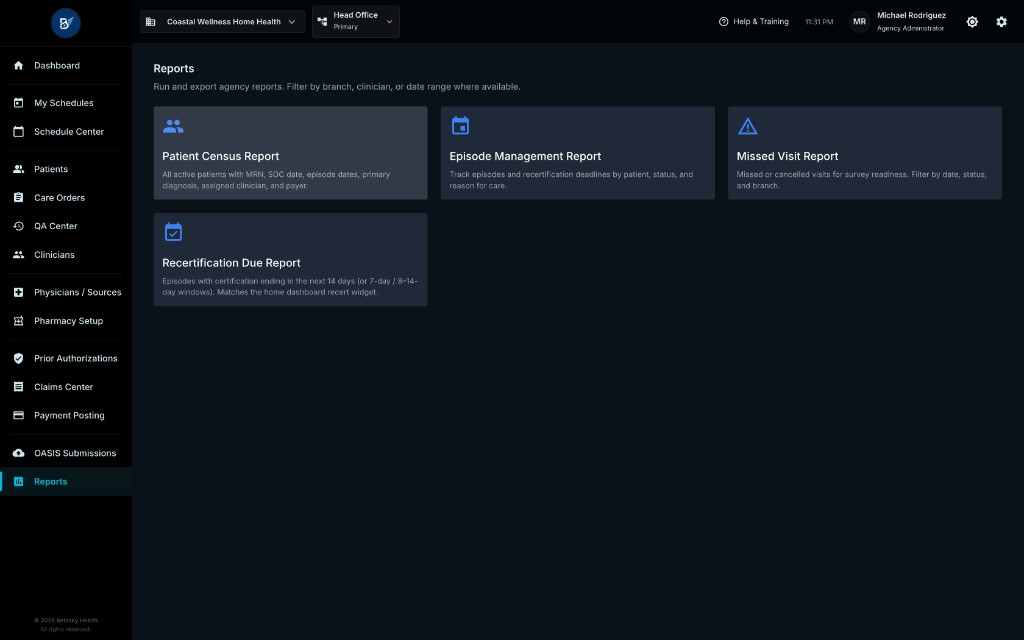
Task: Click the Prior Authorizations shield icon
Action: (x=18, y=358)
